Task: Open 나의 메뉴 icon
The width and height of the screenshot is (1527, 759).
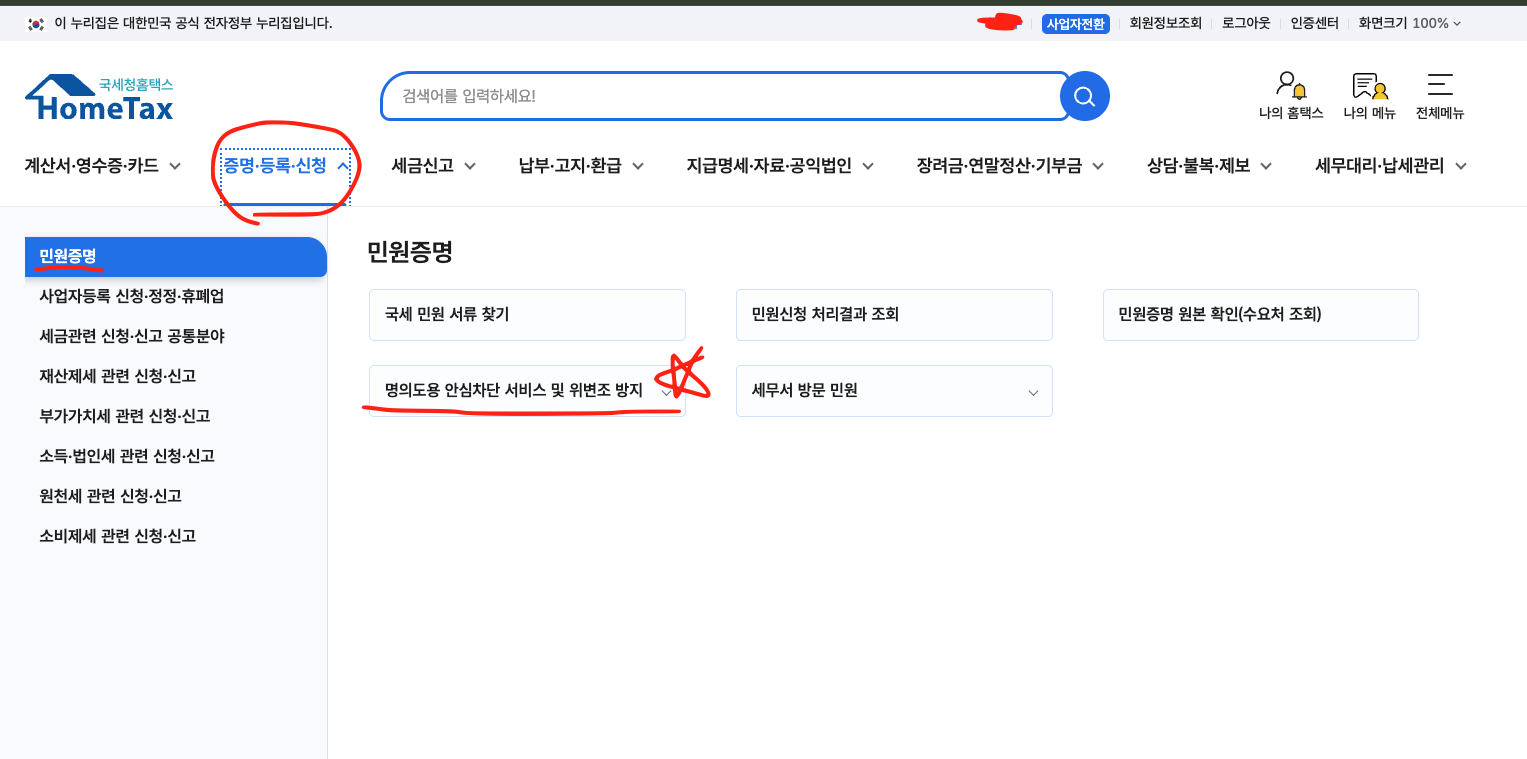Action: [1369, 96]
